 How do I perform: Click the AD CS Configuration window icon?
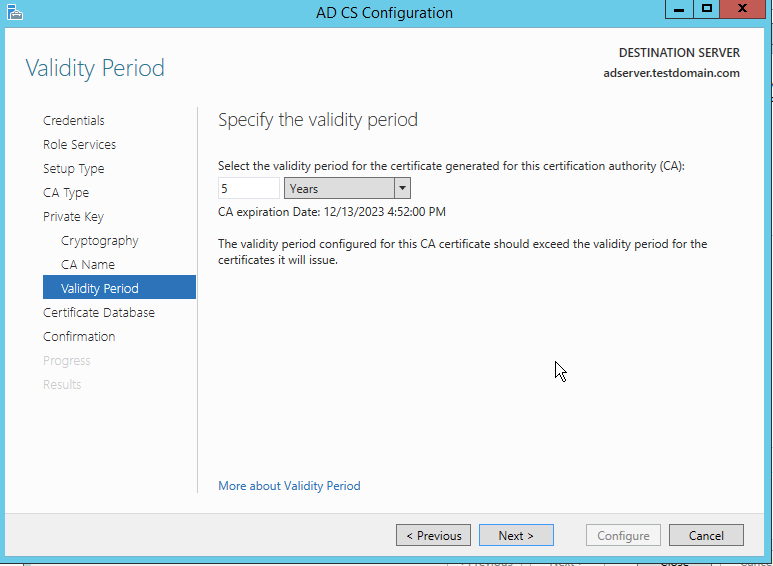pyautogui.click(x=12, y=12)
